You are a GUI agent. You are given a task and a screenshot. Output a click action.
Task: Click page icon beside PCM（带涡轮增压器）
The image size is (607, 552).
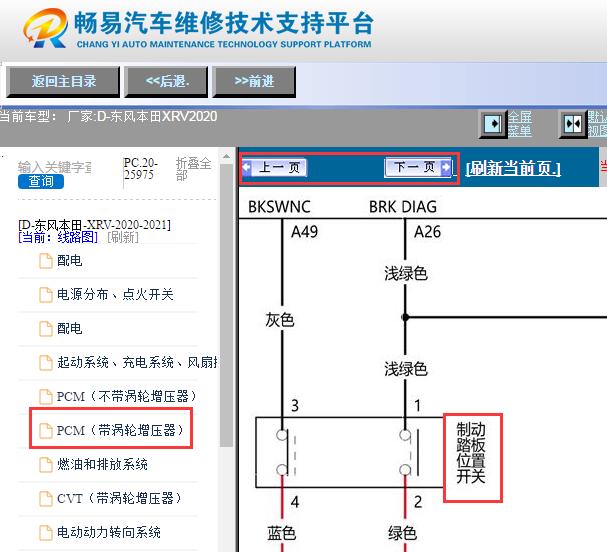(x=46, y=430)
